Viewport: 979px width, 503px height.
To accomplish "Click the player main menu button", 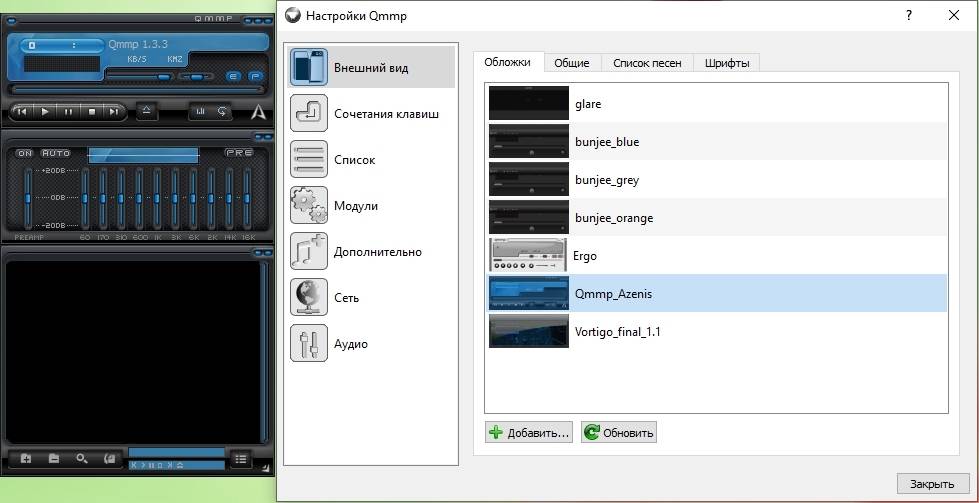I will (x=12, y=20).
